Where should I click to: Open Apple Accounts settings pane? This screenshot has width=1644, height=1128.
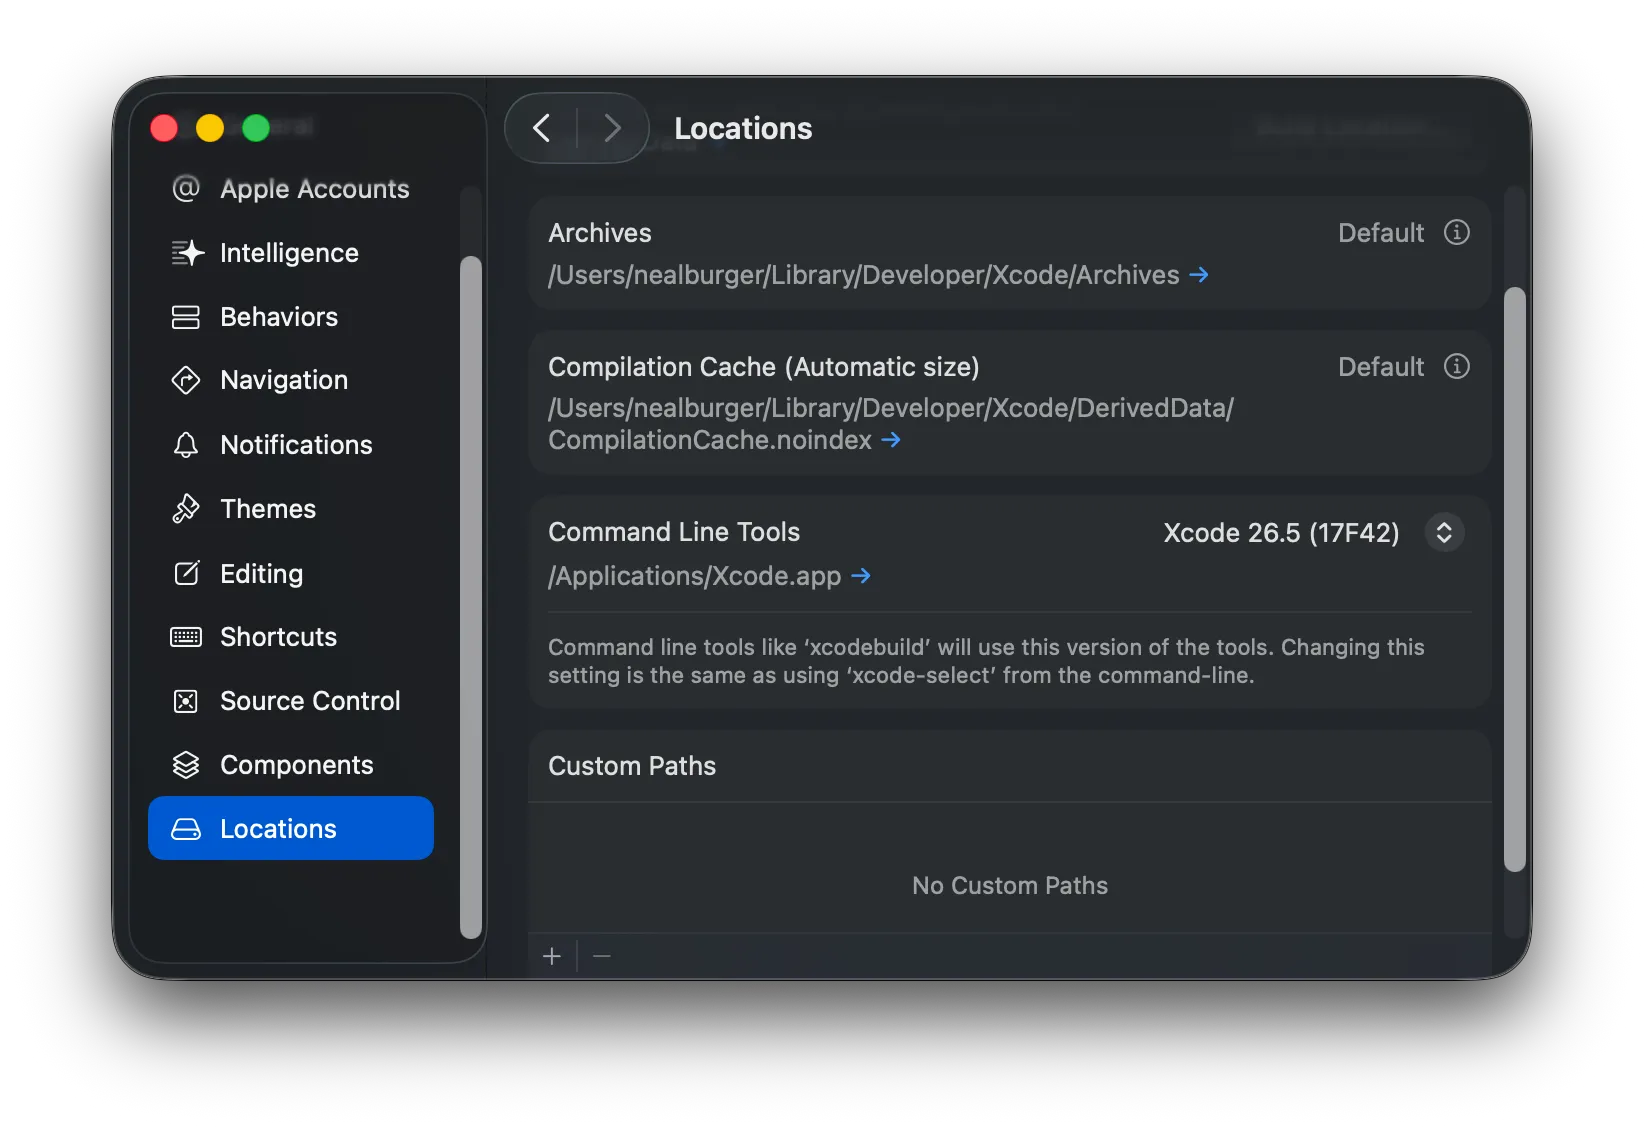(291, 189)
